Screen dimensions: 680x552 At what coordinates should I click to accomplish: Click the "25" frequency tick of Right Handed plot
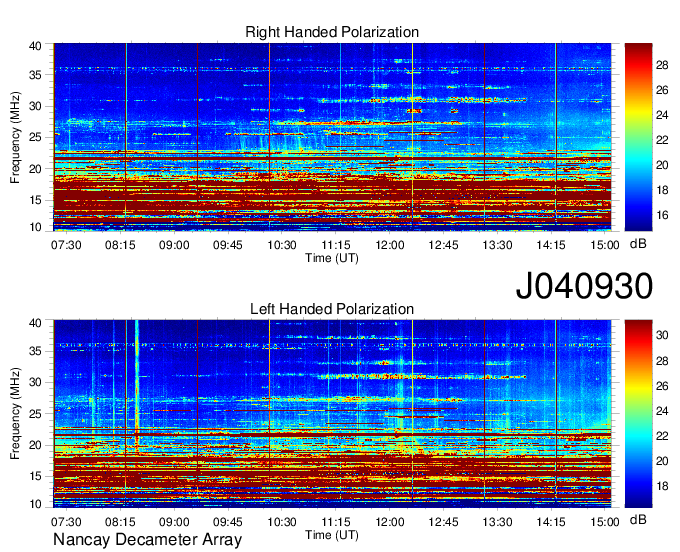(35, 137)
